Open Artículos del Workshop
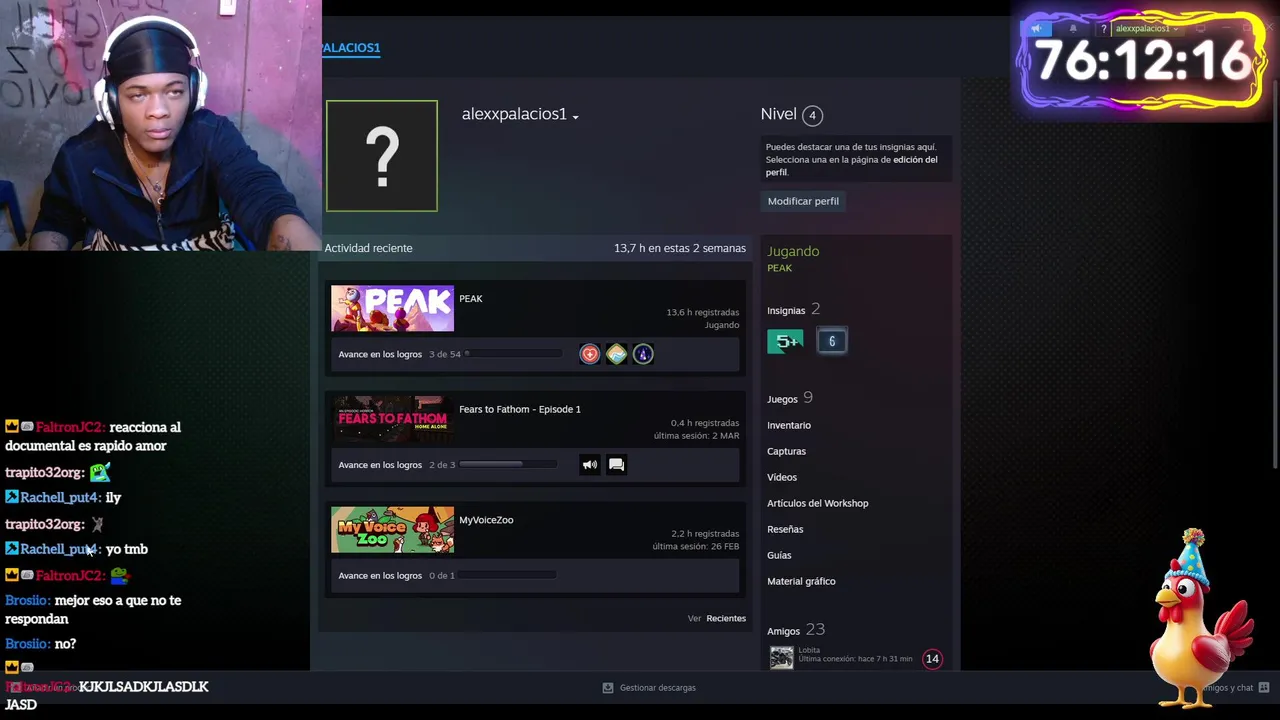Viewport: 1280px width, 720px height. click(818, 503)
